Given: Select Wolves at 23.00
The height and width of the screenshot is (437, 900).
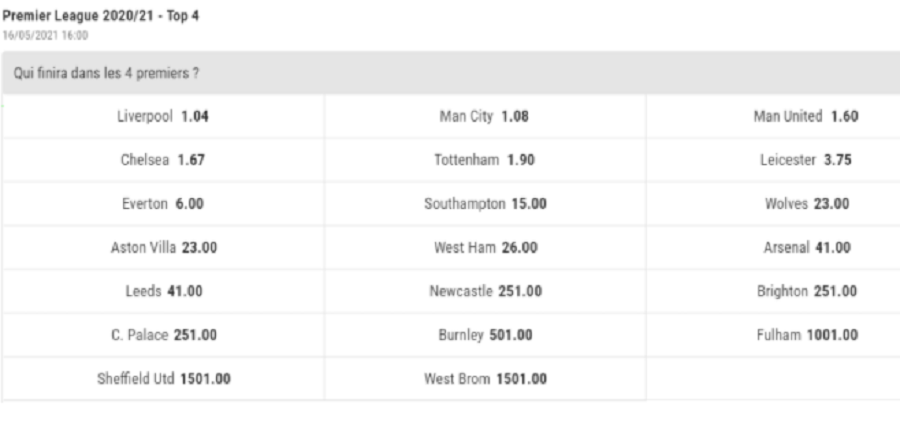Looking at the screenshot, I should 806,203.
